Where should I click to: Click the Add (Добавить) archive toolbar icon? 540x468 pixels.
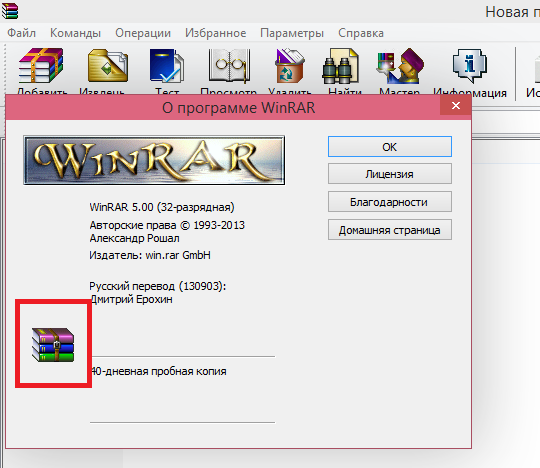click(x=41, y=65)
